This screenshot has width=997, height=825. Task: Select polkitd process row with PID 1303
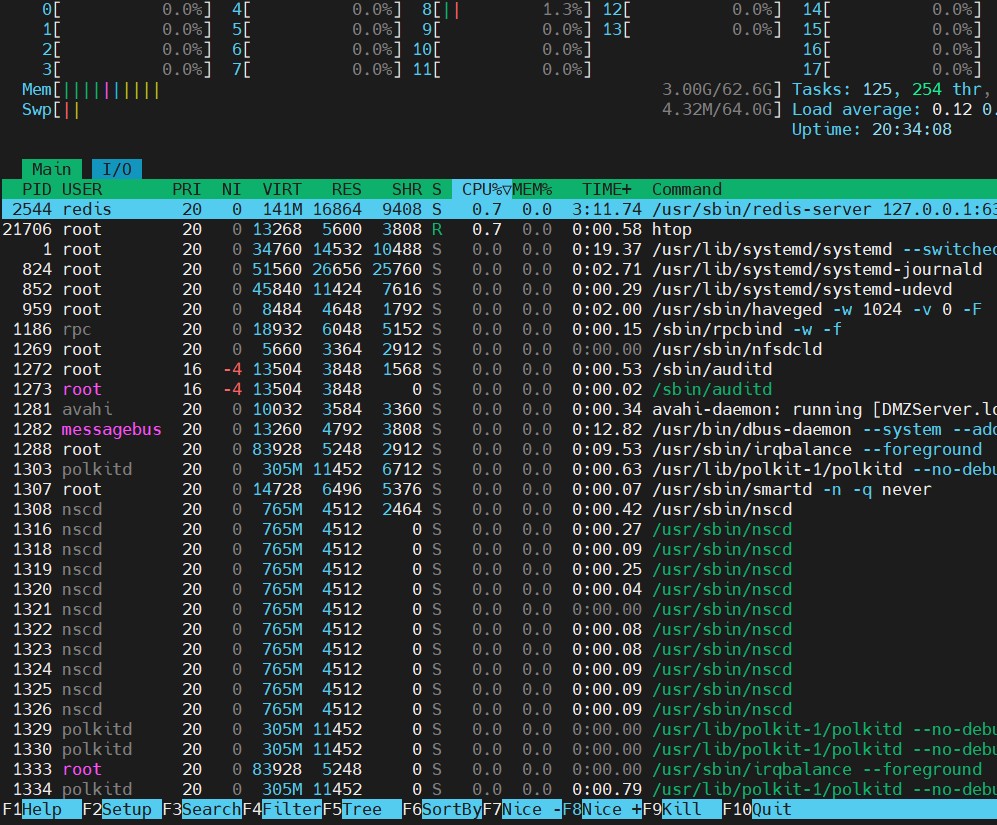coord(498,469)
